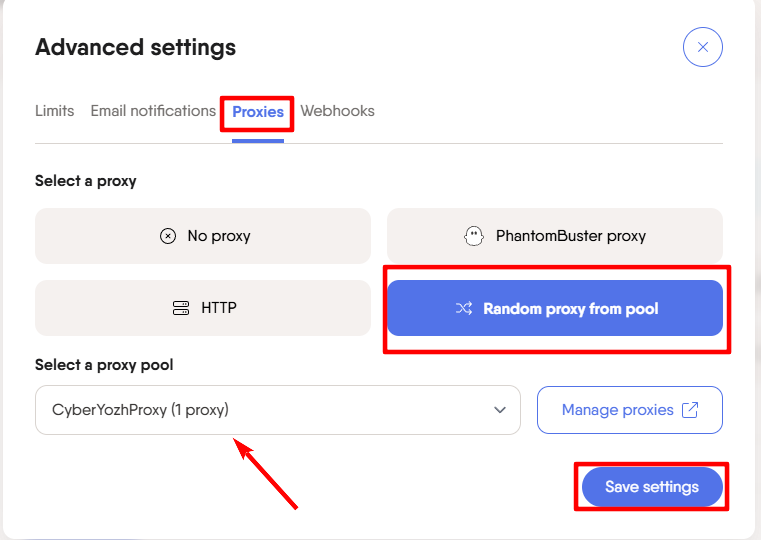Select the Proxies tab
761x540 pixels.
(x=258, y=112)
